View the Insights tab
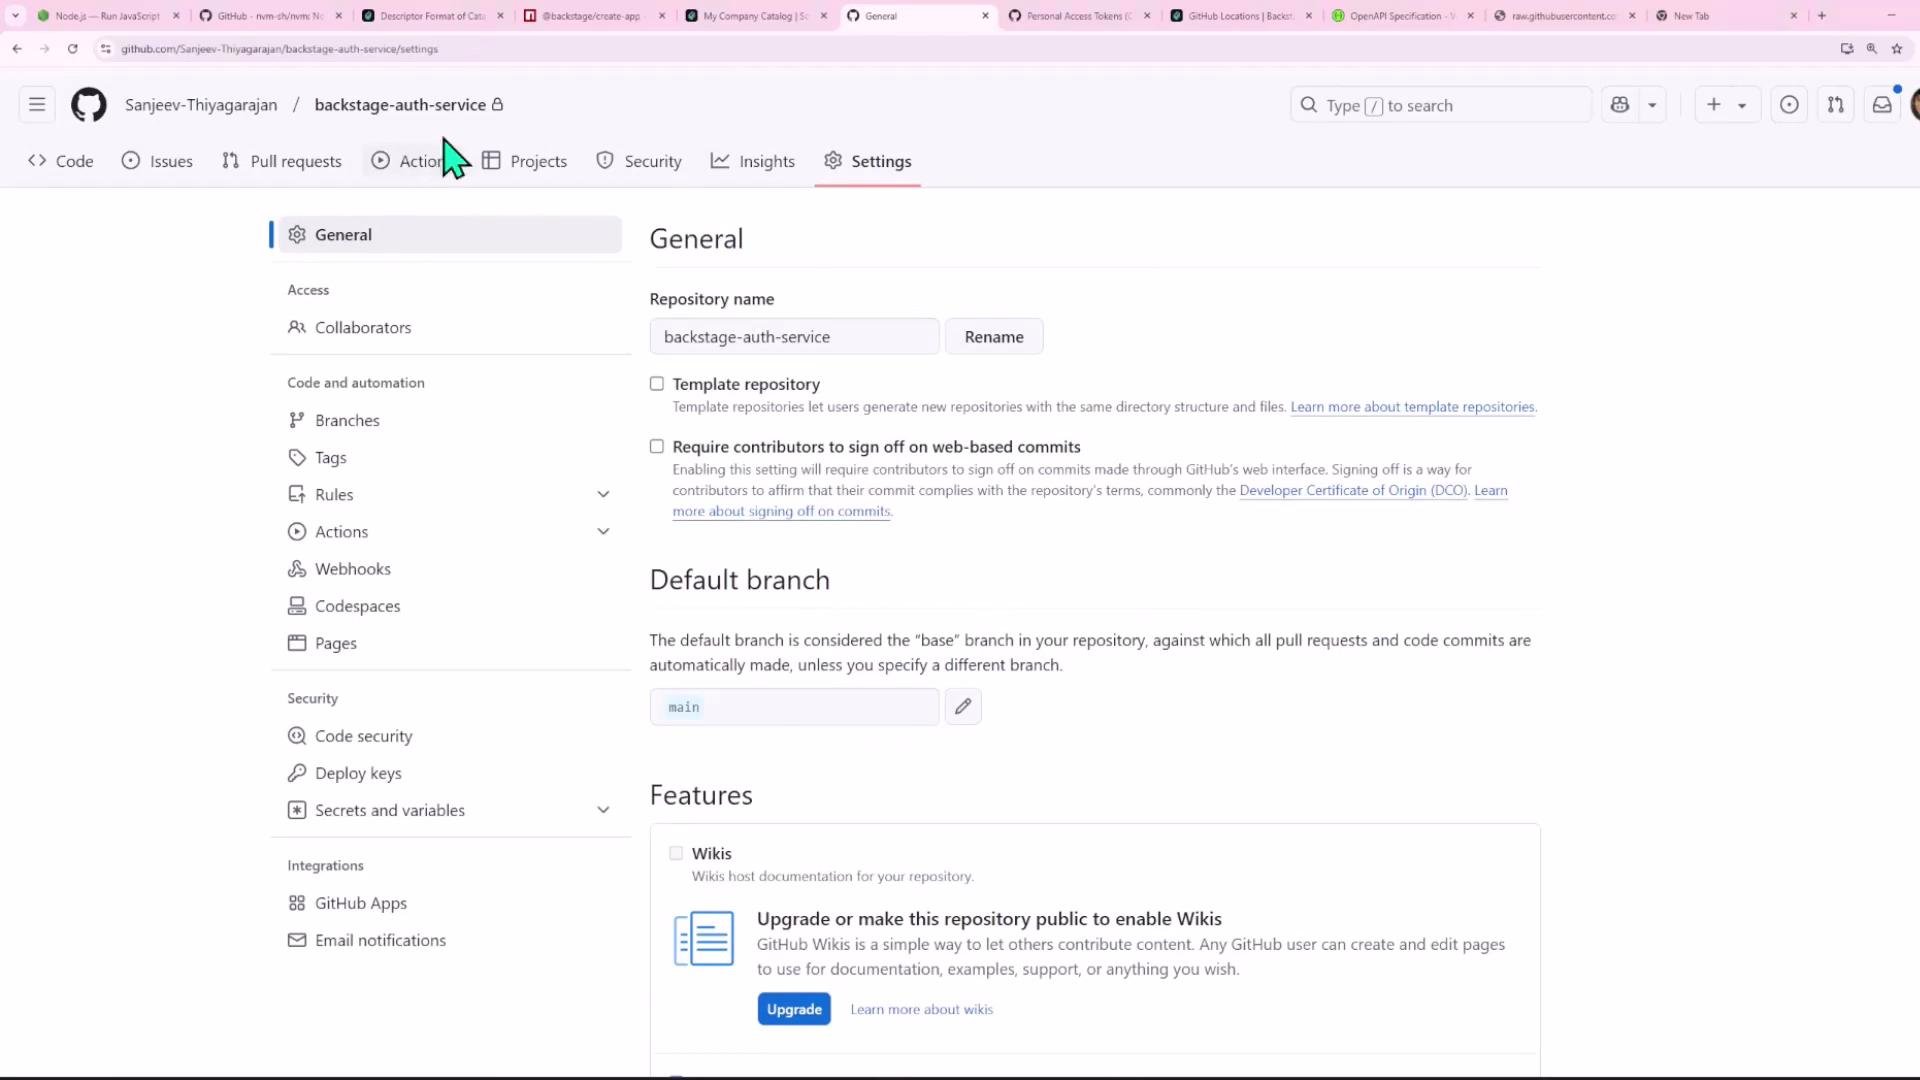 (x=753, y=161)
